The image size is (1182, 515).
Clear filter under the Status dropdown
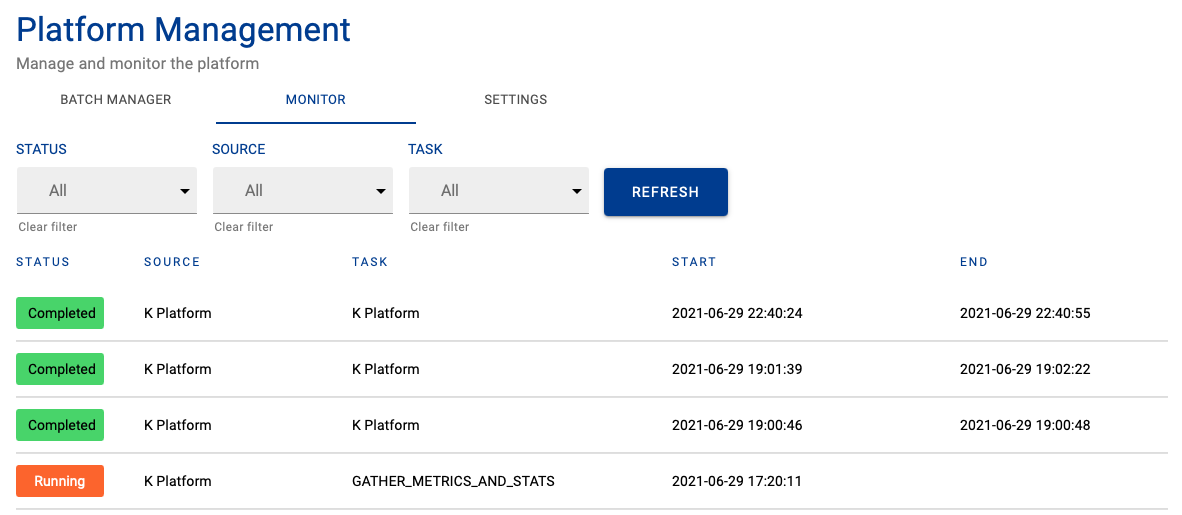pos(47,227)
